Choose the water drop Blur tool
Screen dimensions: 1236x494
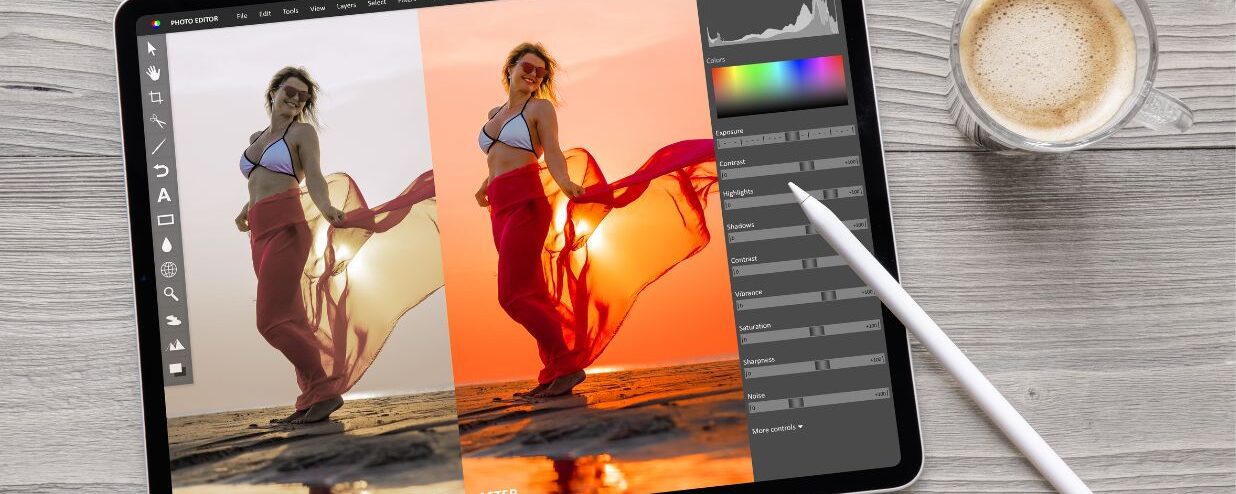pyautogui.click(x=167, y=244)
